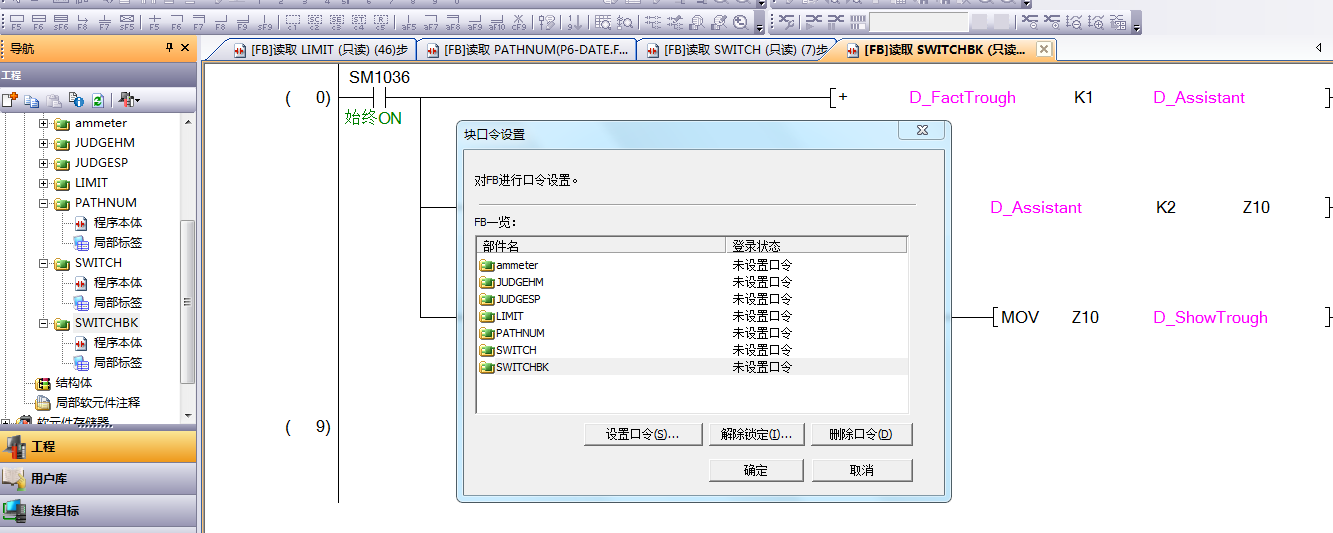Click the new item icon in project toolbar
This screenshot has height=533, width=1333.
(x=10, y=100)
